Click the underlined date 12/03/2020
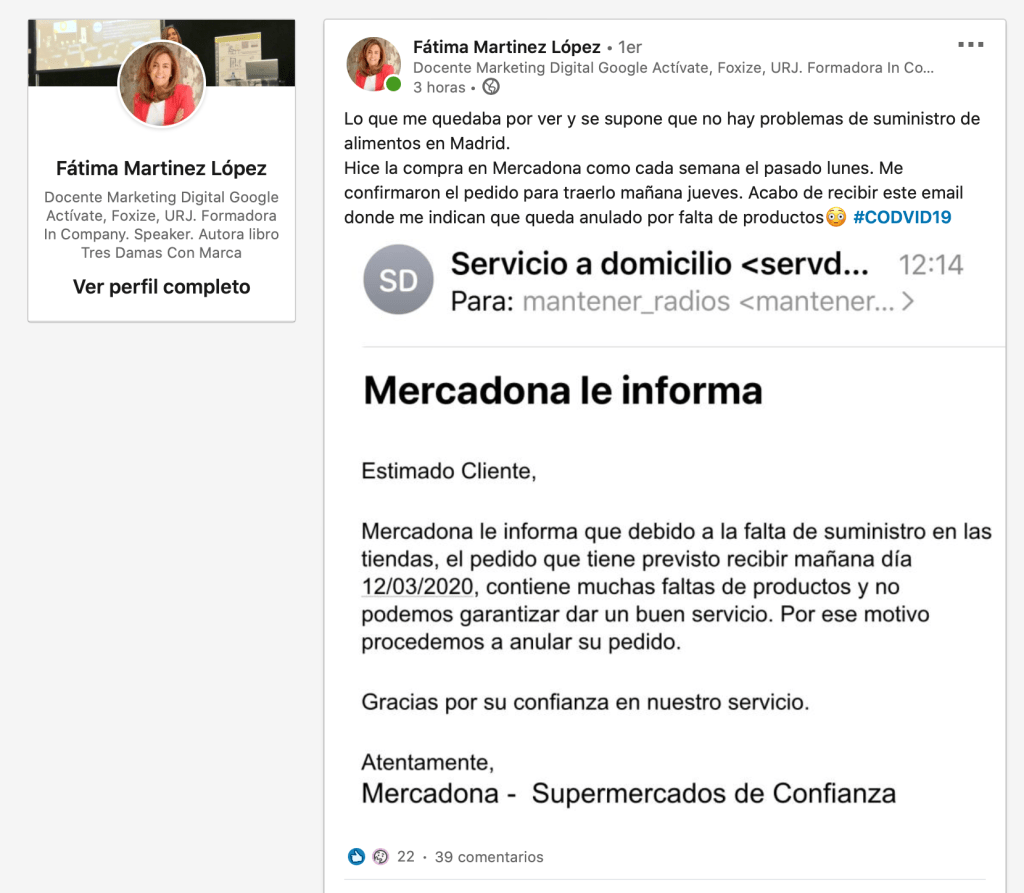Screen dimensions: 1024x893 417,587
